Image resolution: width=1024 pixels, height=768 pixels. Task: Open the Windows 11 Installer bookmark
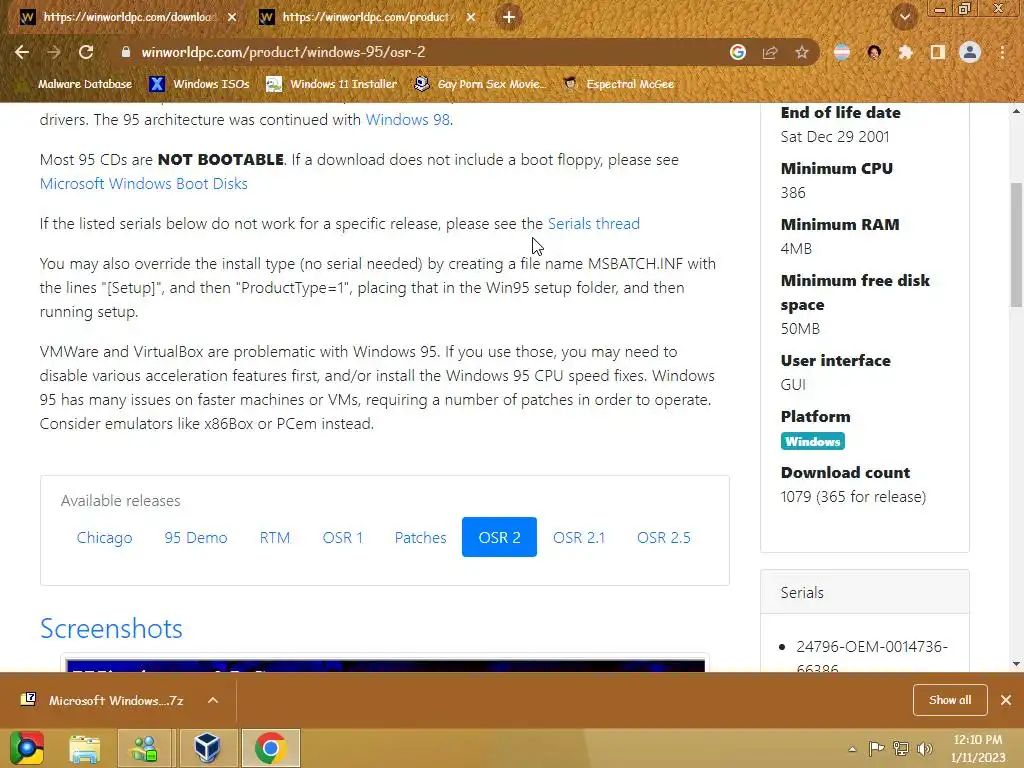pos(332,84)
